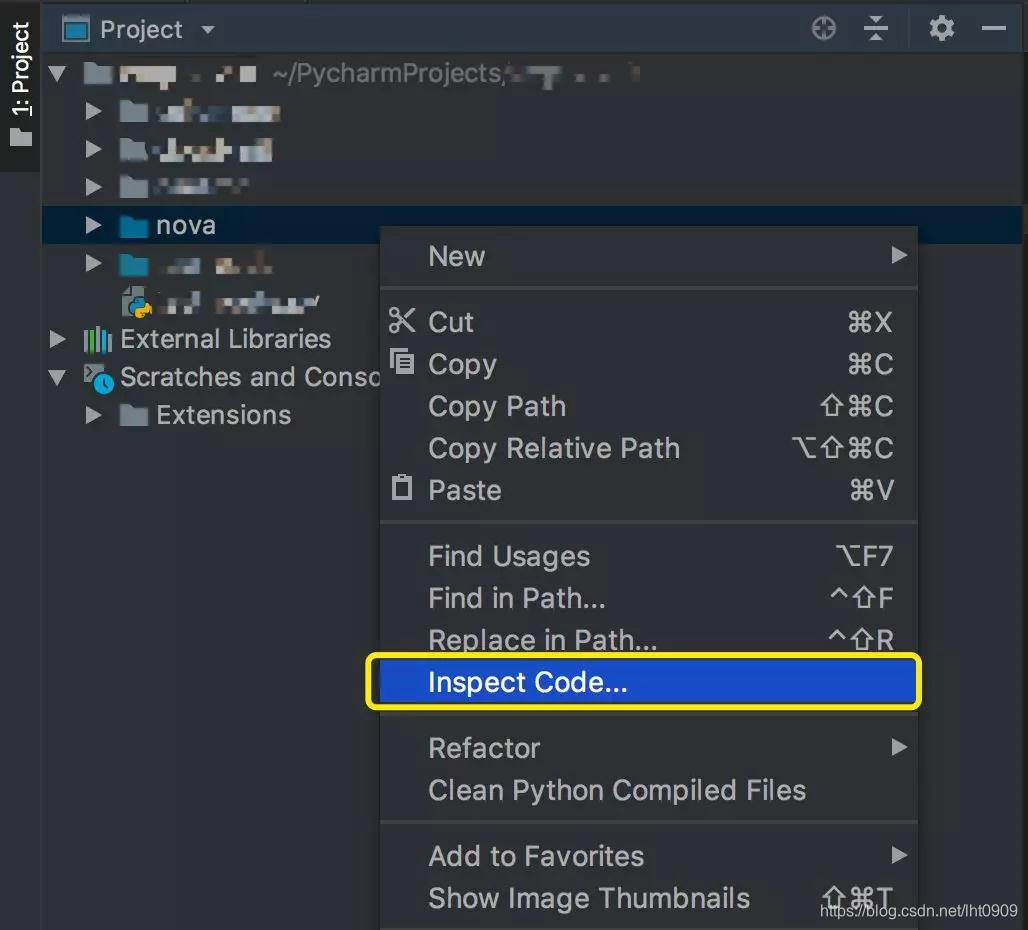1028x930 pixels.
Task: Click the Copy pages icon
Action: [x=402, y=361]
